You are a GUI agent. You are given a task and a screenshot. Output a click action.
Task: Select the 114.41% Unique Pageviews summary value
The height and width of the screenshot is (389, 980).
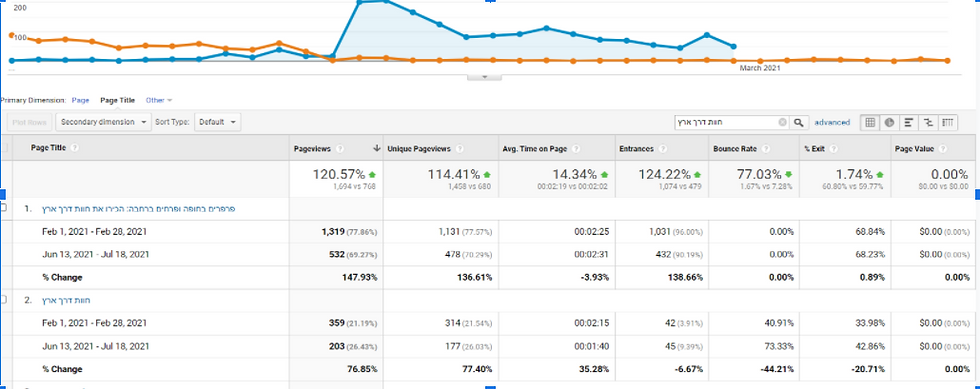tap(454, 174)
